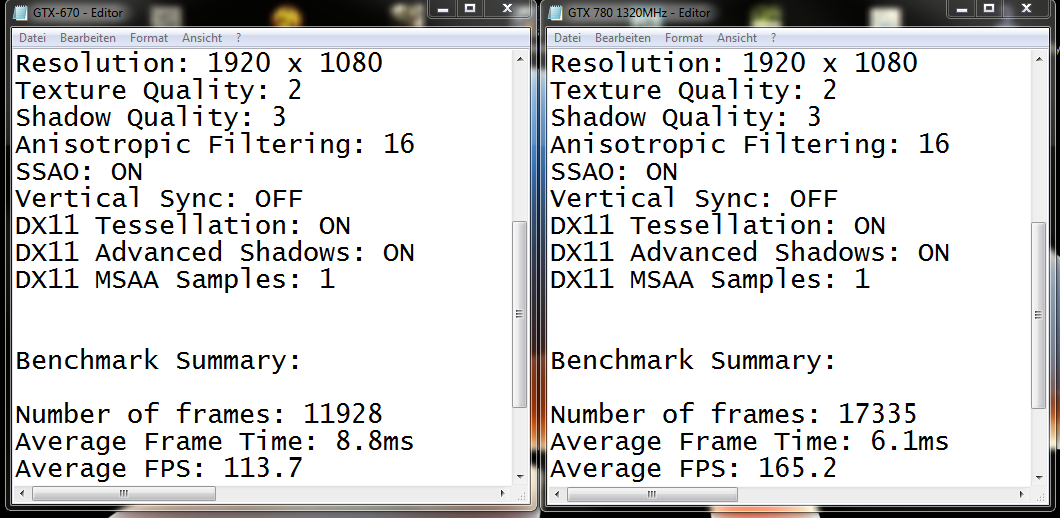Open Datei menu in GTX-670 window
Image resolution: width=1060 pixels, height=518 pixels.
pos(32,39)
